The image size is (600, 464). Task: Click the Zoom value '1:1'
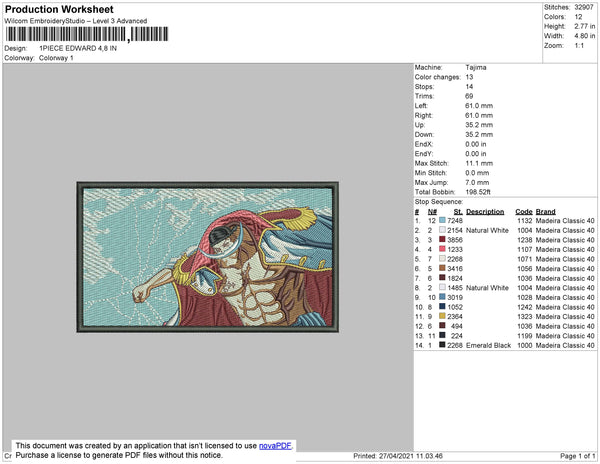tap(579, 46)
